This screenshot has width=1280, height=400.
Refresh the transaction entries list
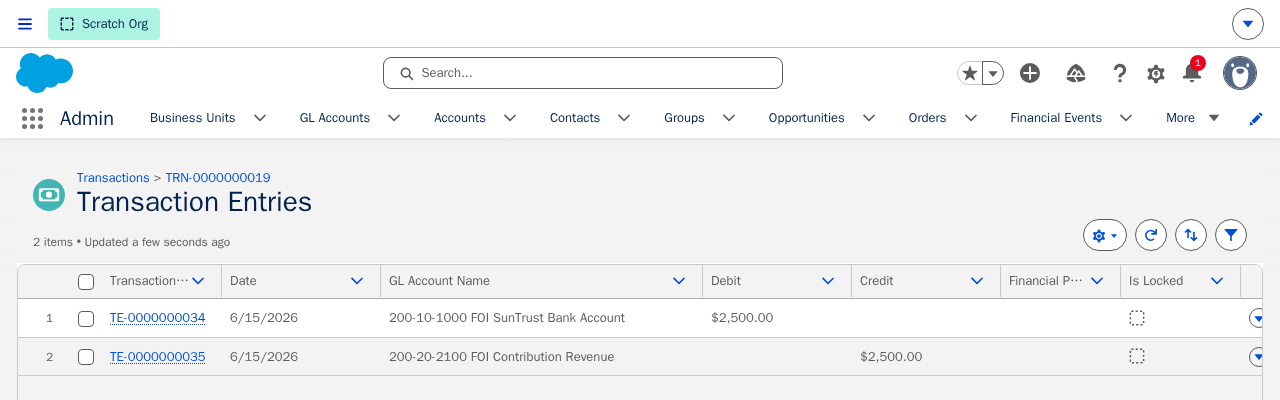tap(1151, 235)
